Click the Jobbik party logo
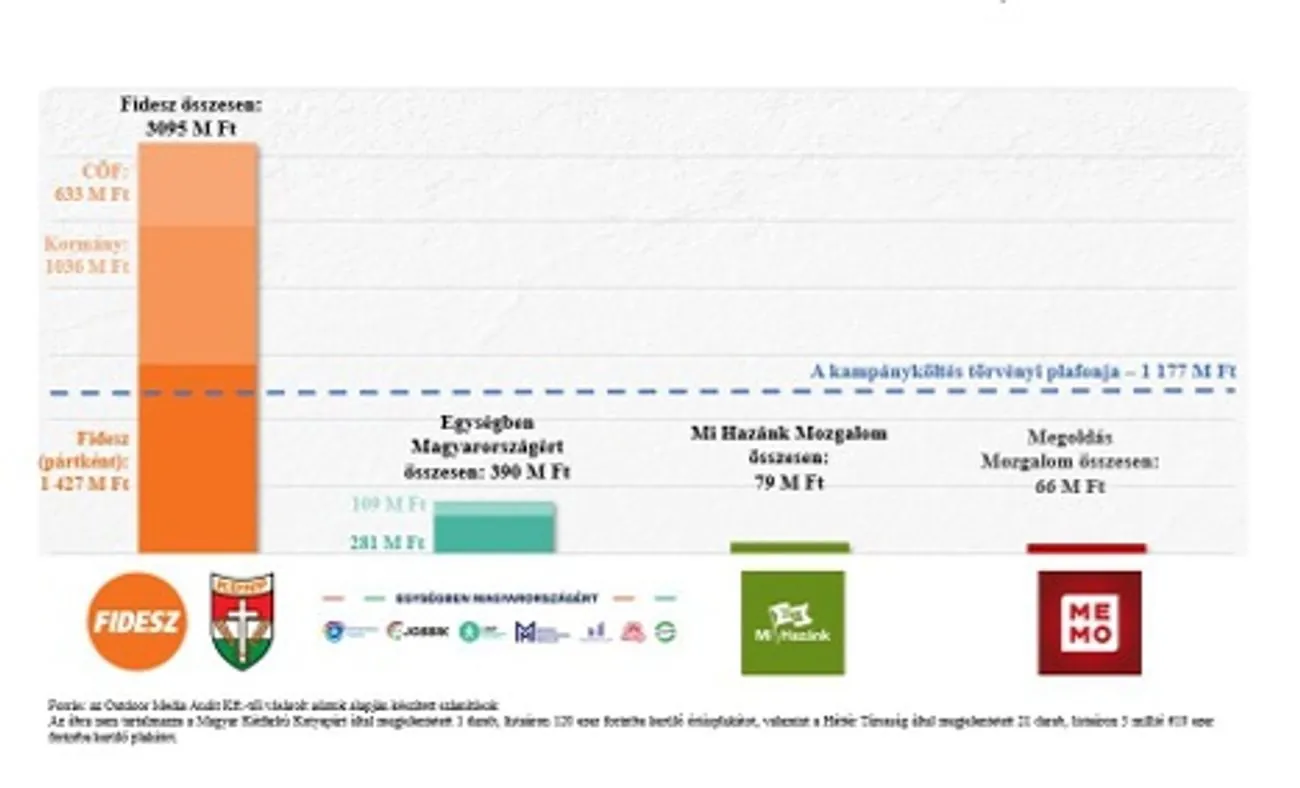1300x788 pixels. 409,632
